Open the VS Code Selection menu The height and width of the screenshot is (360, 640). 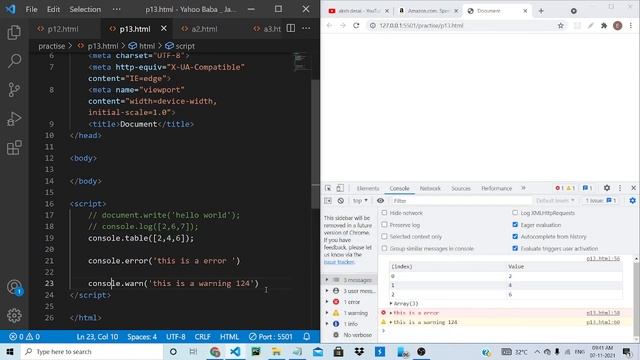point(85,9)
